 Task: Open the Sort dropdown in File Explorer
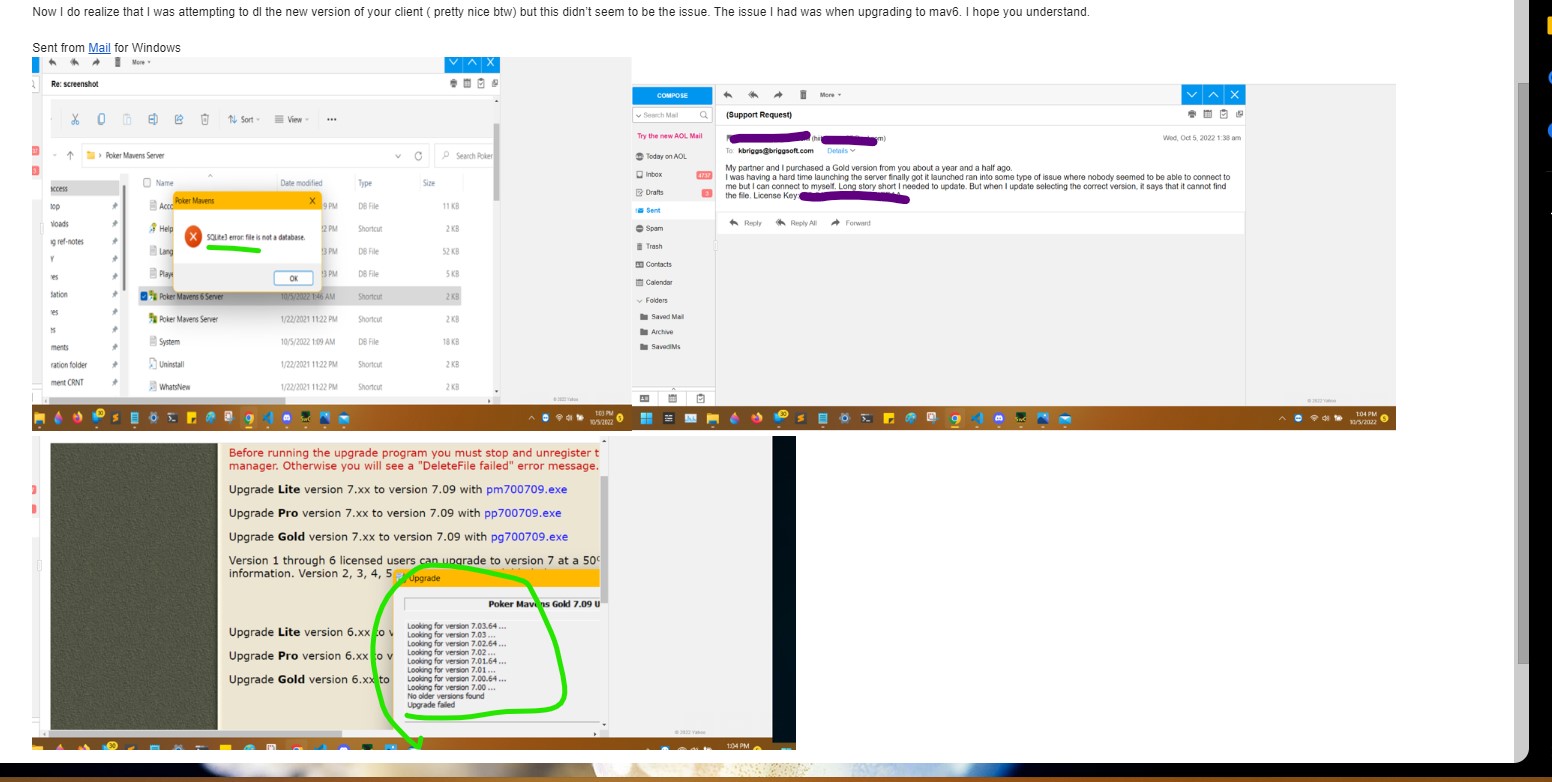pos(244,119)
